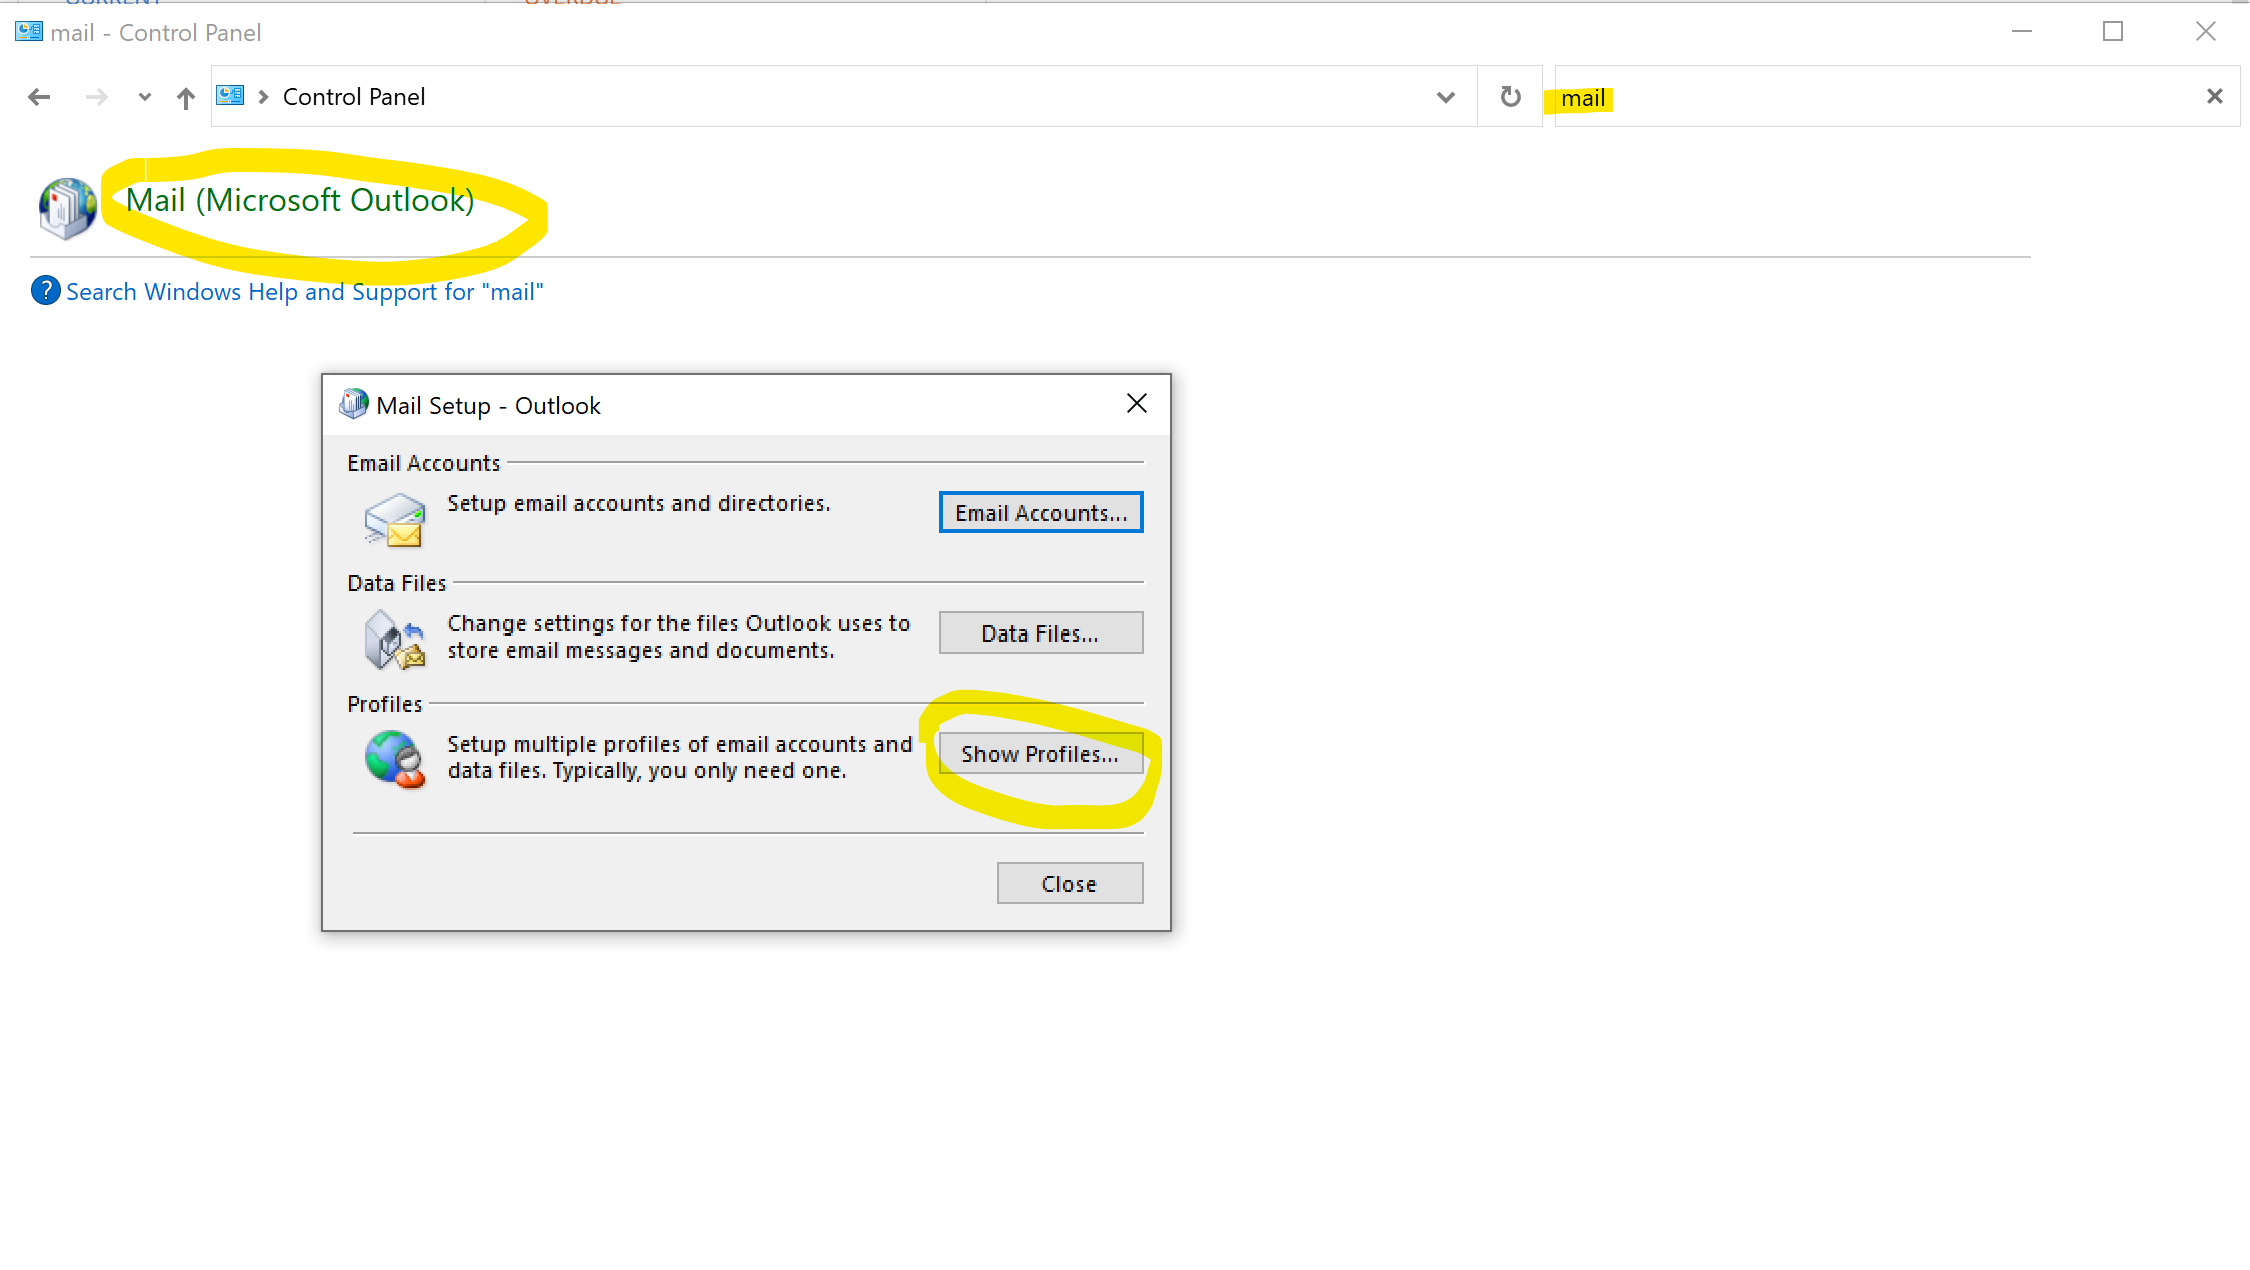
Task: Open Show Profiles... button
Action: pyautogui.click(x=1041, y=753)
